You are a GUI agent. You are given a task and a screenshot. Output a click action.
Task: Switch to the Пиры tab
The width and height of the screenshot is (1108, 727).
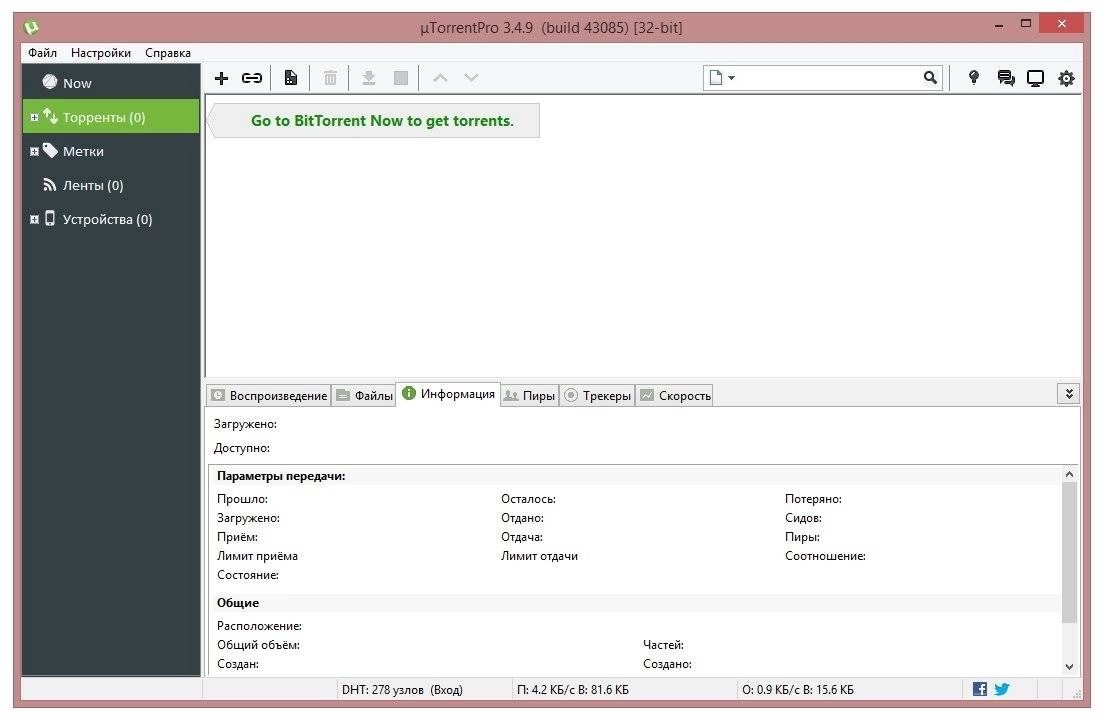529,396
